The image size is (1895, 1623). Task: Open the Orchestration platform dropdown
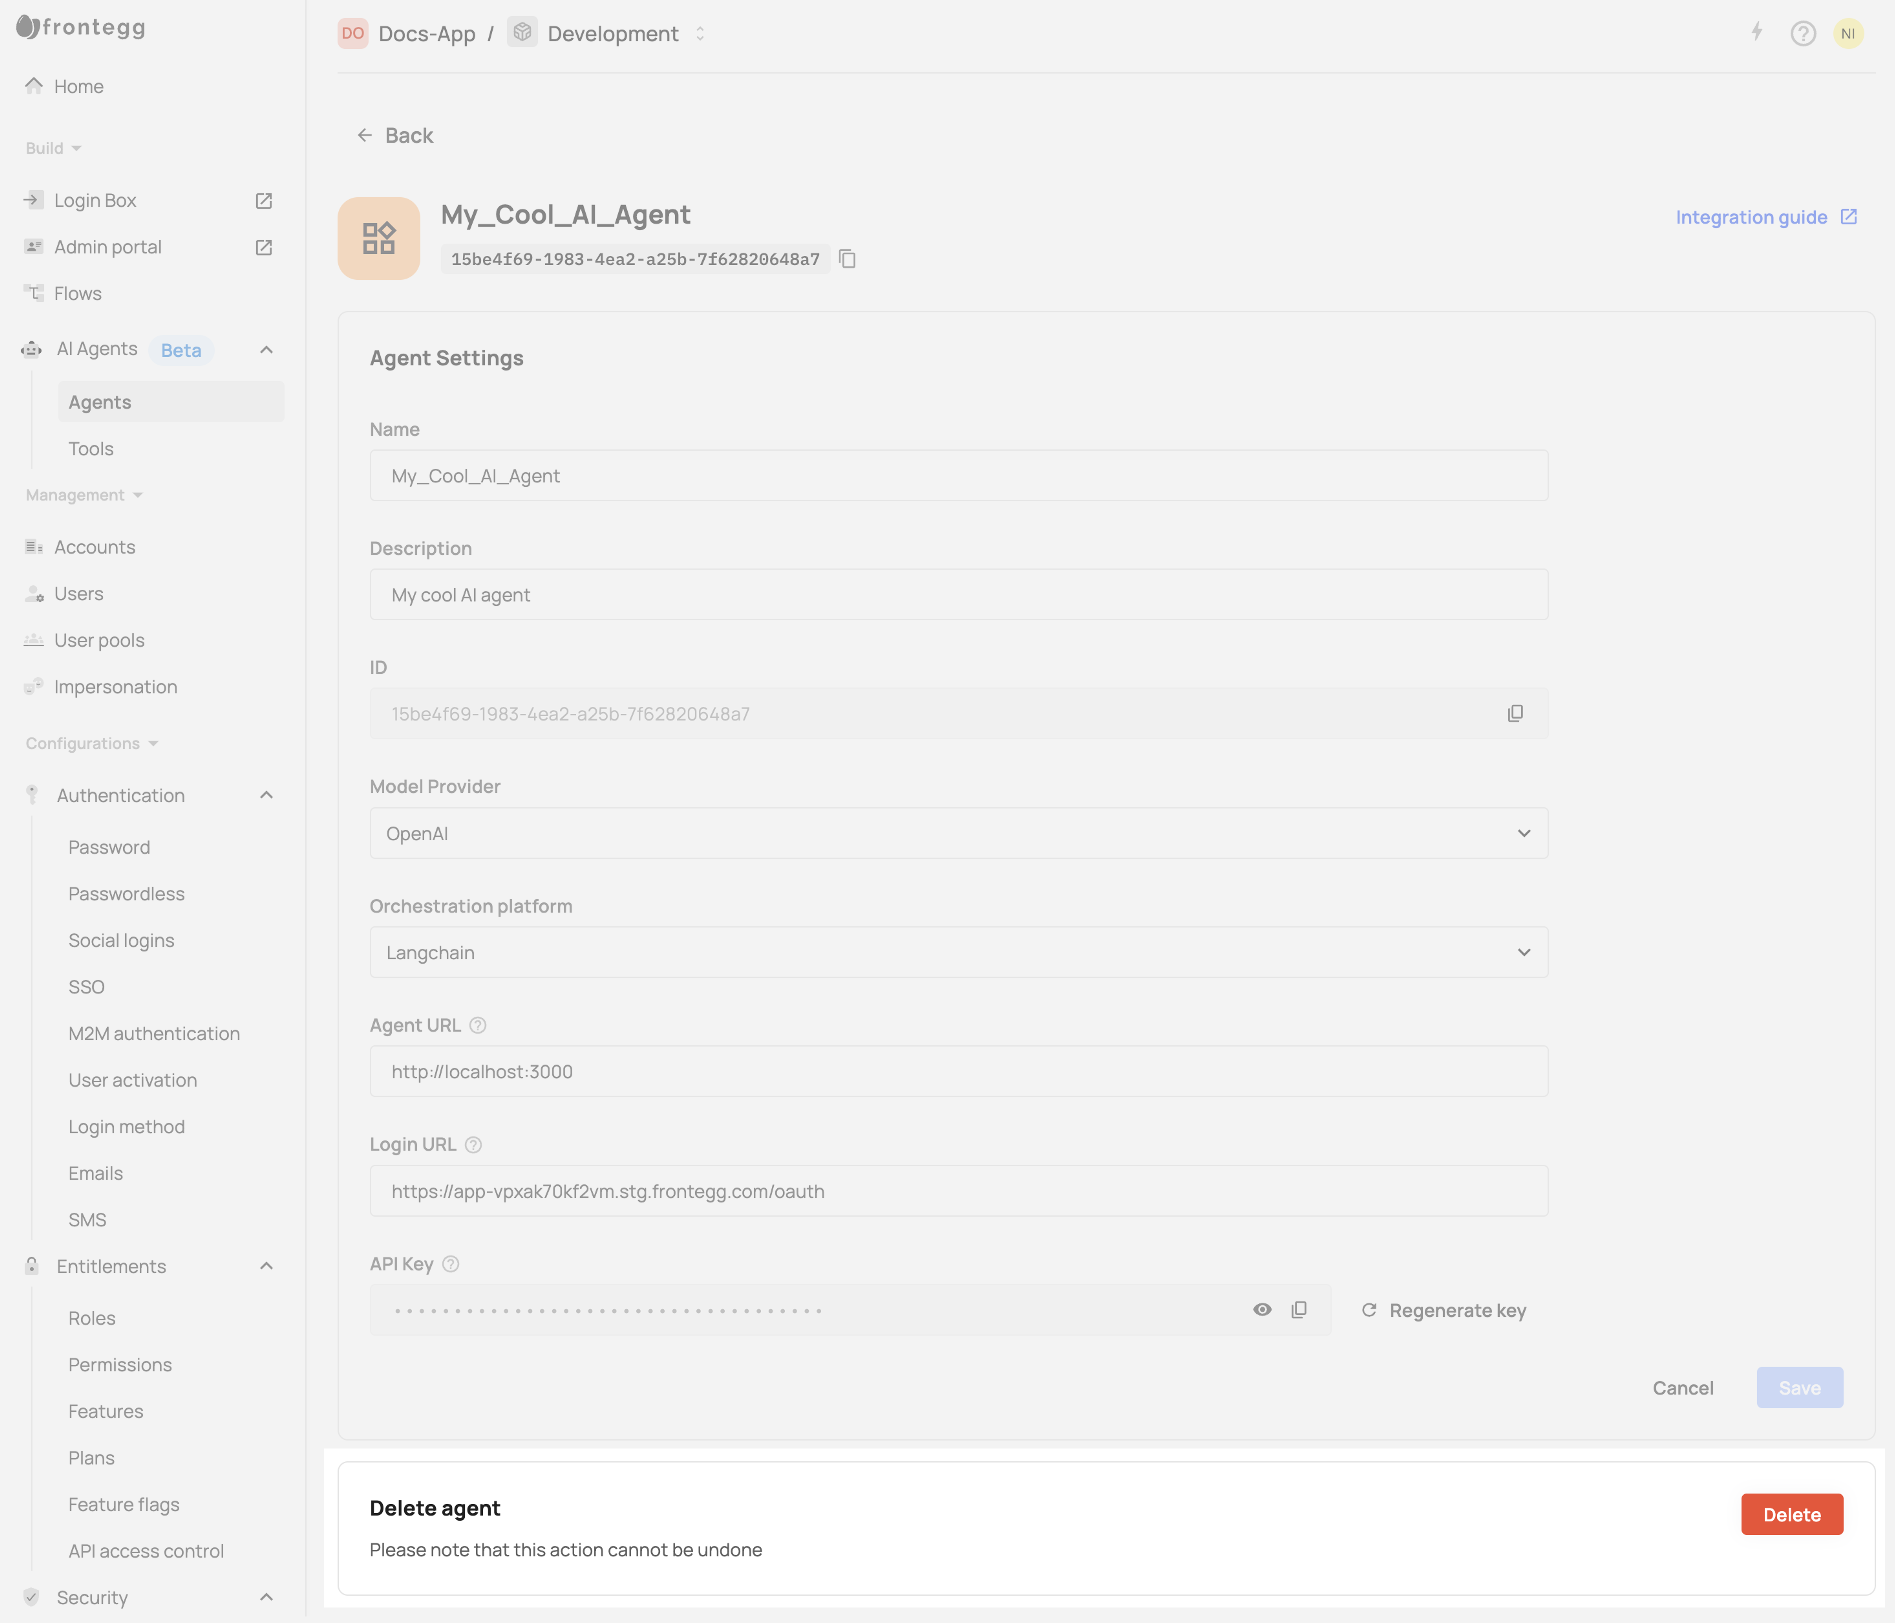958,952
